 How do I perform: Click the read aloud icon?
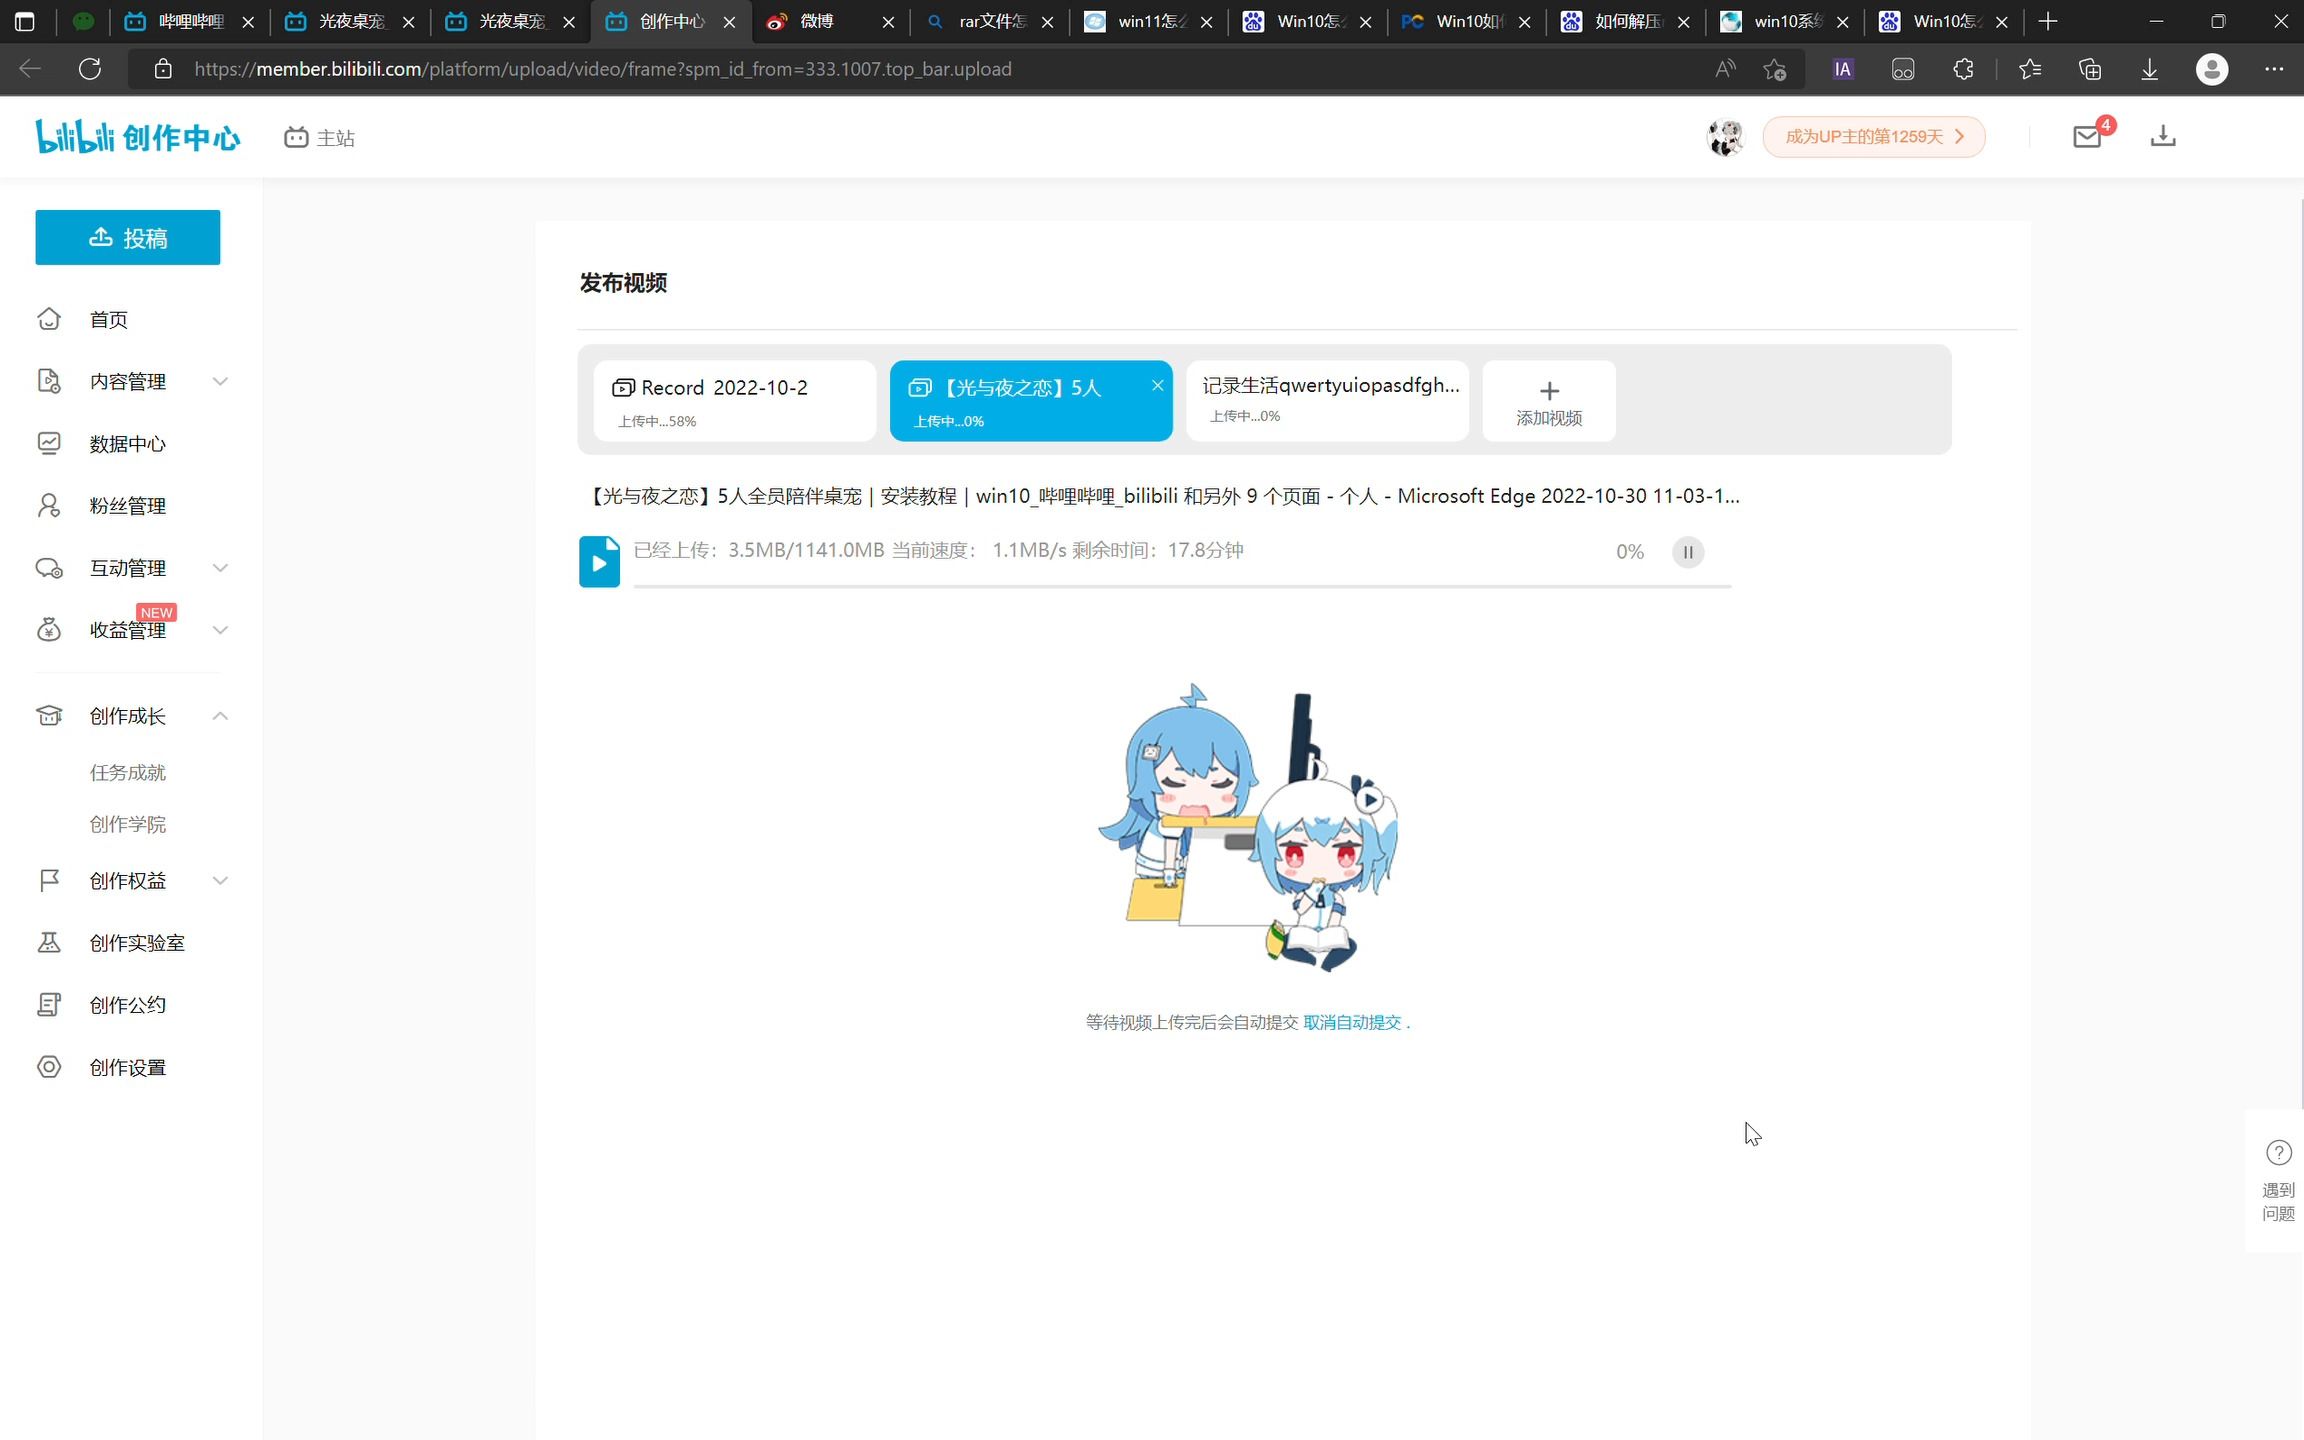(x=1725, y=69)
